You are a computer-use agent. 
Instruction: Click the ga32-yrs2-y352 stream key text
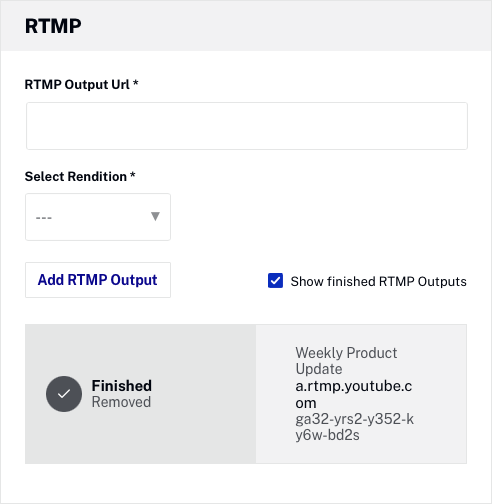click(x=354, y=427)
